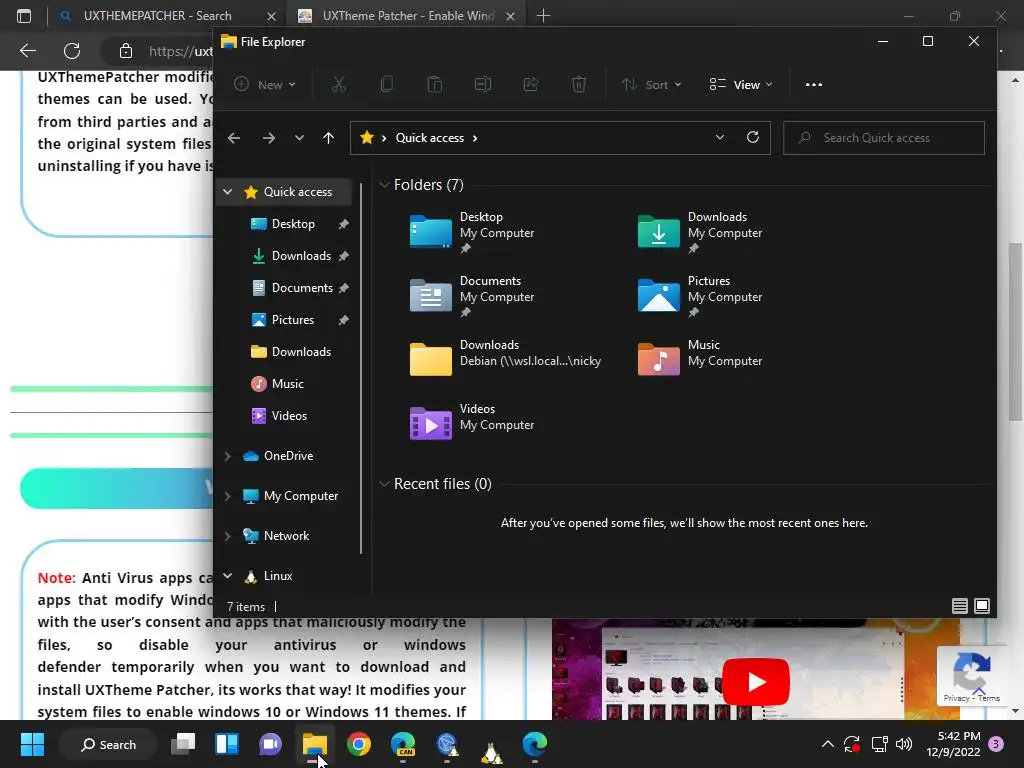The width and height of the screenshot is (1024, 768).
Task: Select OneDrive in navigation pane
Action: tap(286, 456)
